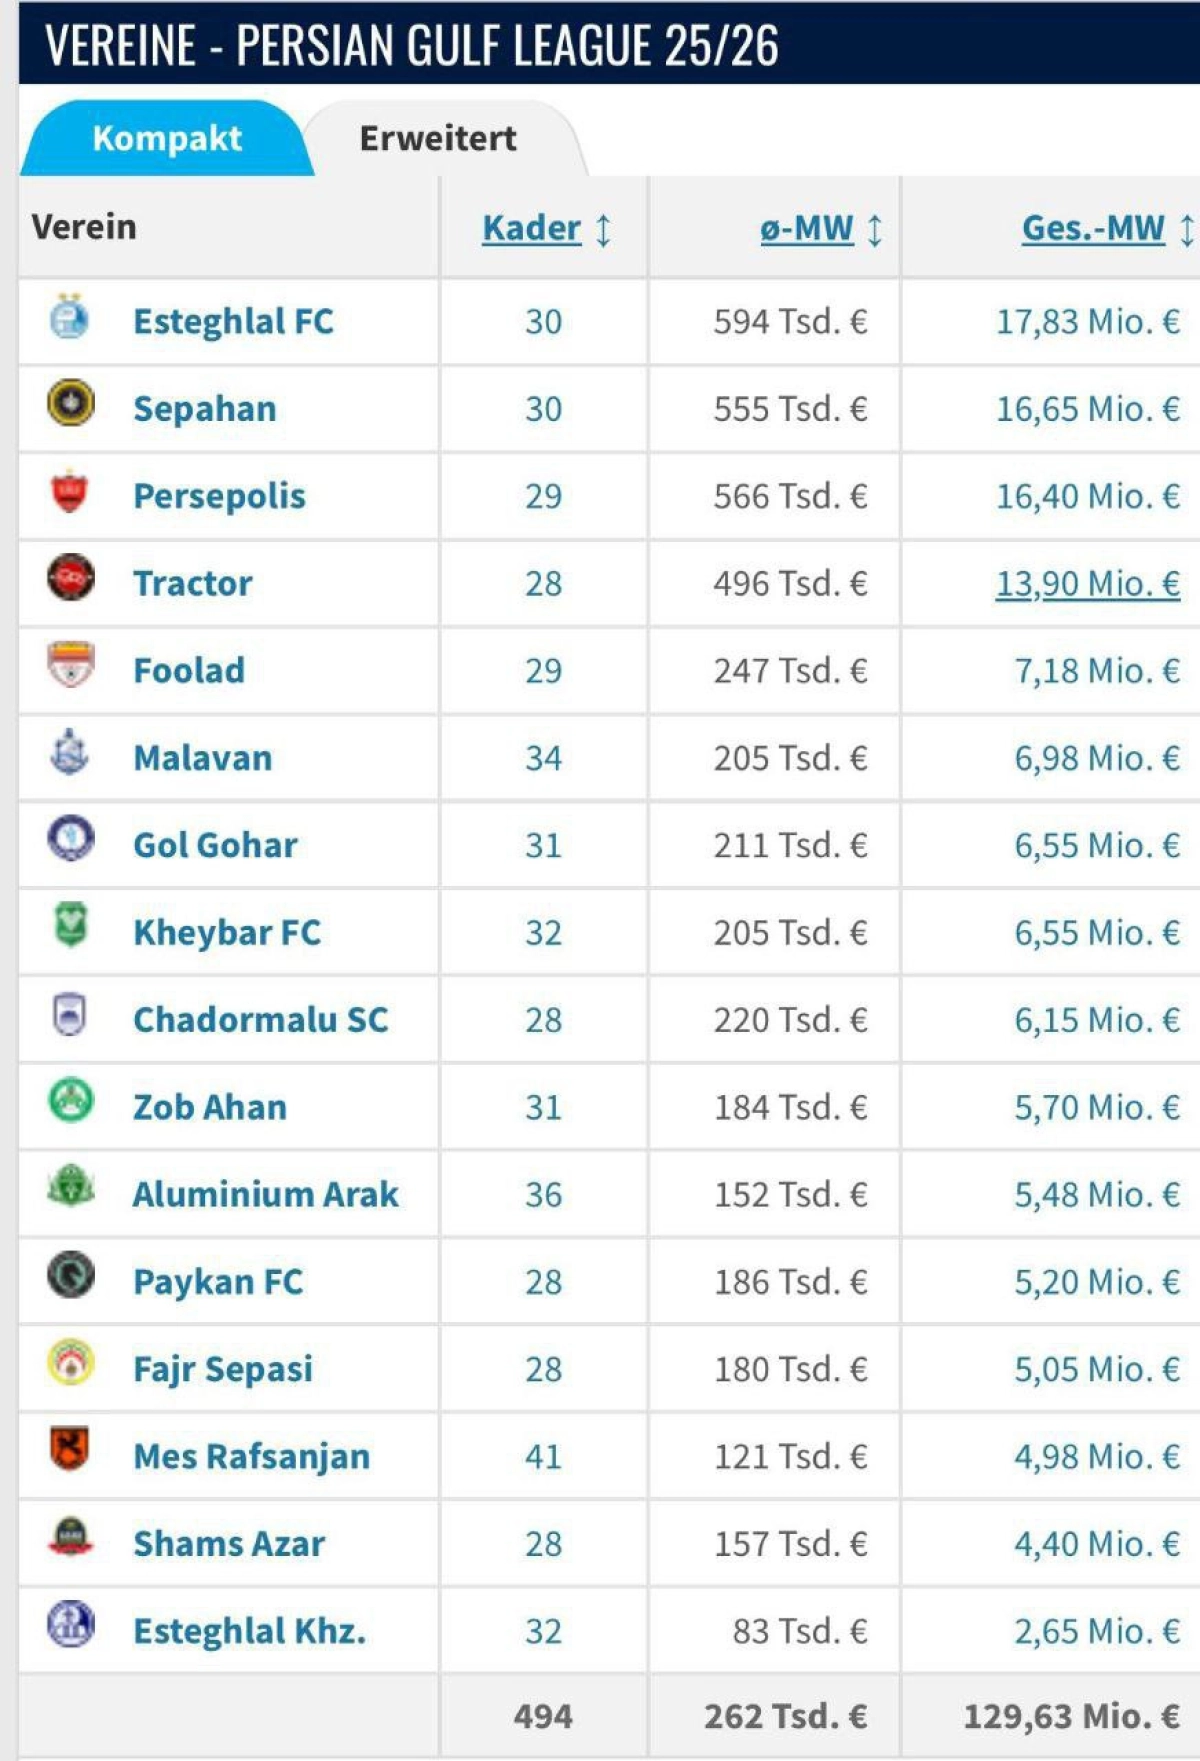Image resolution: width=1200 pixels, height=1761 pixels.
Task: Click the Mes Rafsanjan club crest icon
Action: (x=69, y=1450)
